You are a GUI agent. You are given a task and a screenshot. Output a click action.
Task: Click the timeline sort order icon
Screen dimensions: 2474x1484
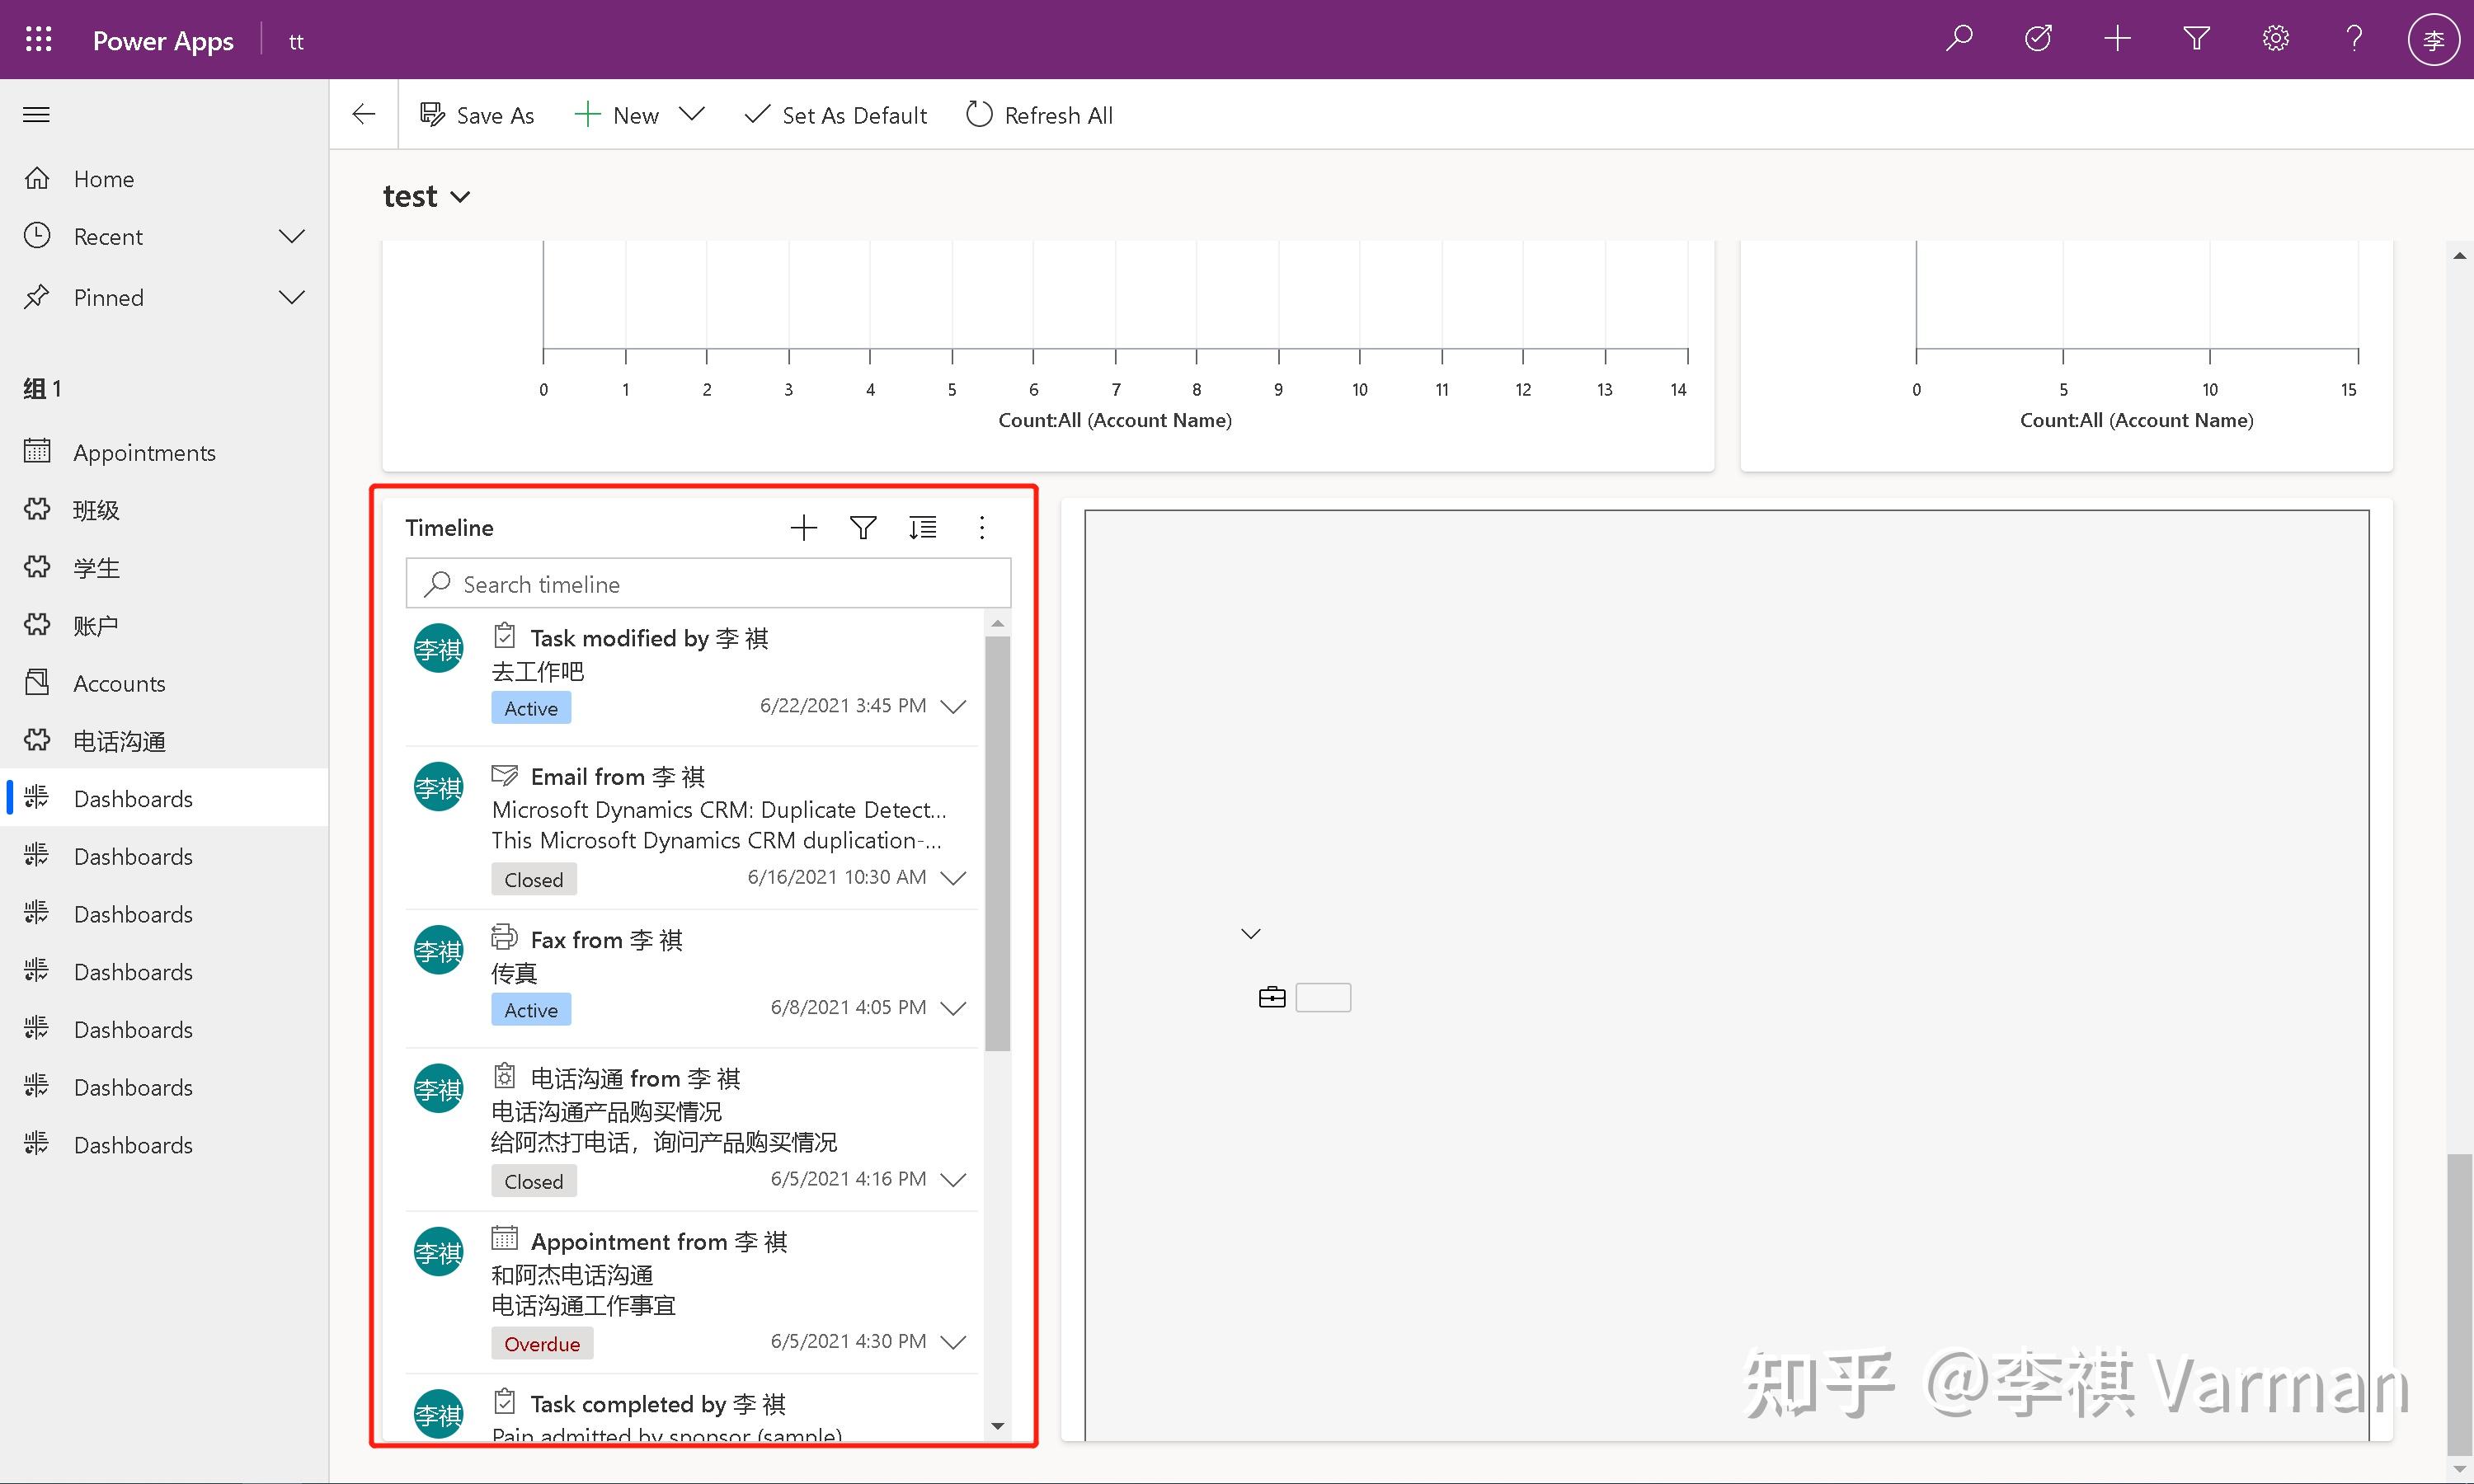point(922,528)
